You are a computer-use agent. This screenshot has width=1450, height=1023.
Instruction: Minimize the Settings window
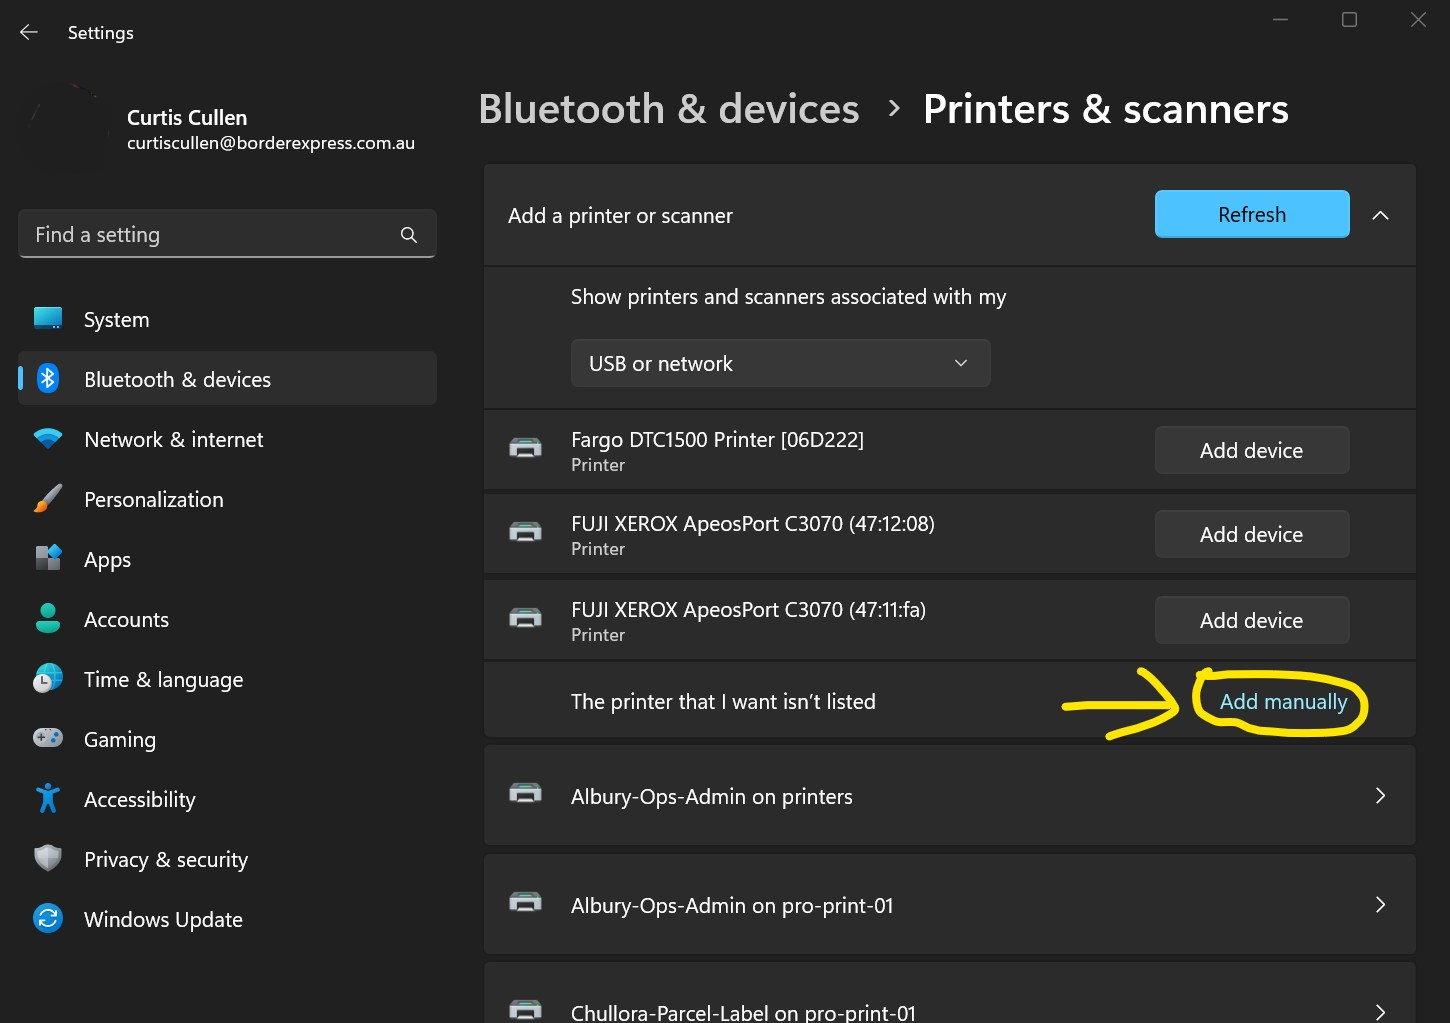(1280, 19)
